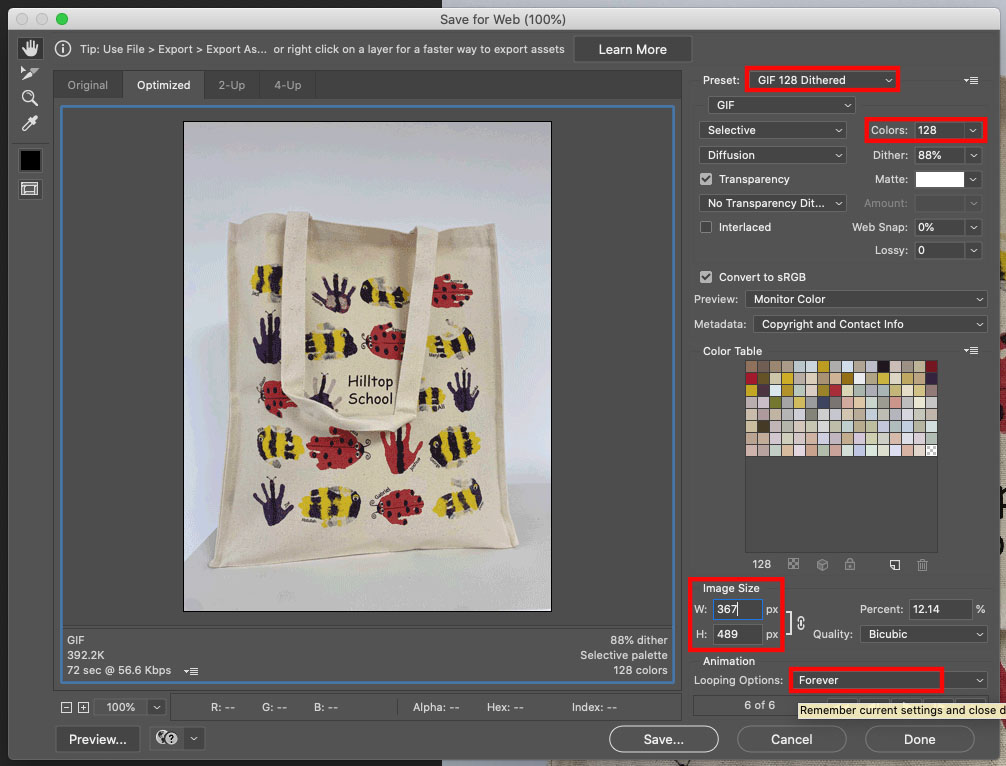Enable the Transparency option

[x=706, y=179]
